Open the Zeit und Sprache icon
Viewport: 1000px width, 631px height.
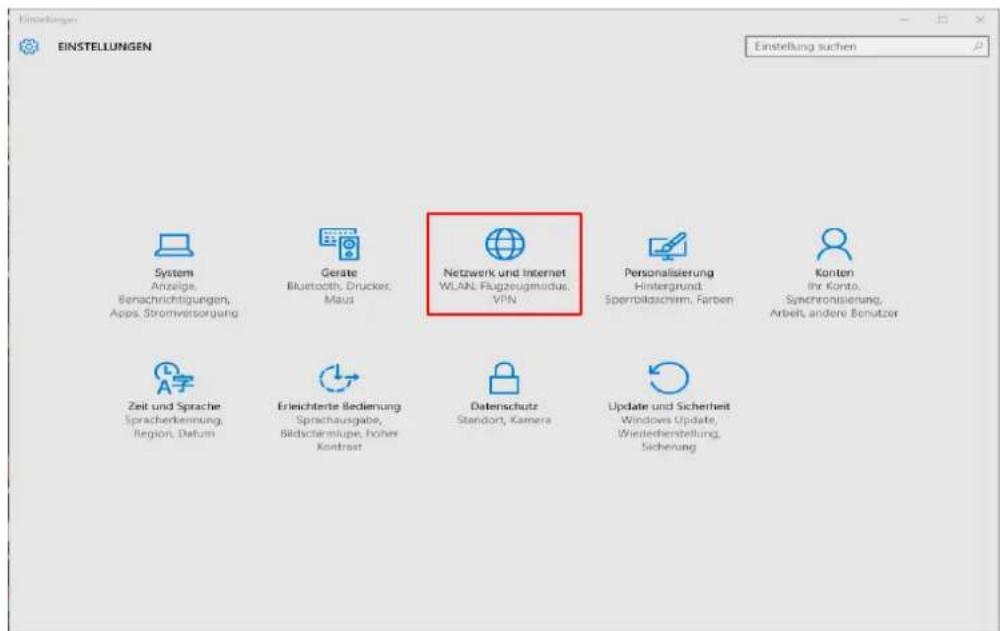click(x=173, y=378)
